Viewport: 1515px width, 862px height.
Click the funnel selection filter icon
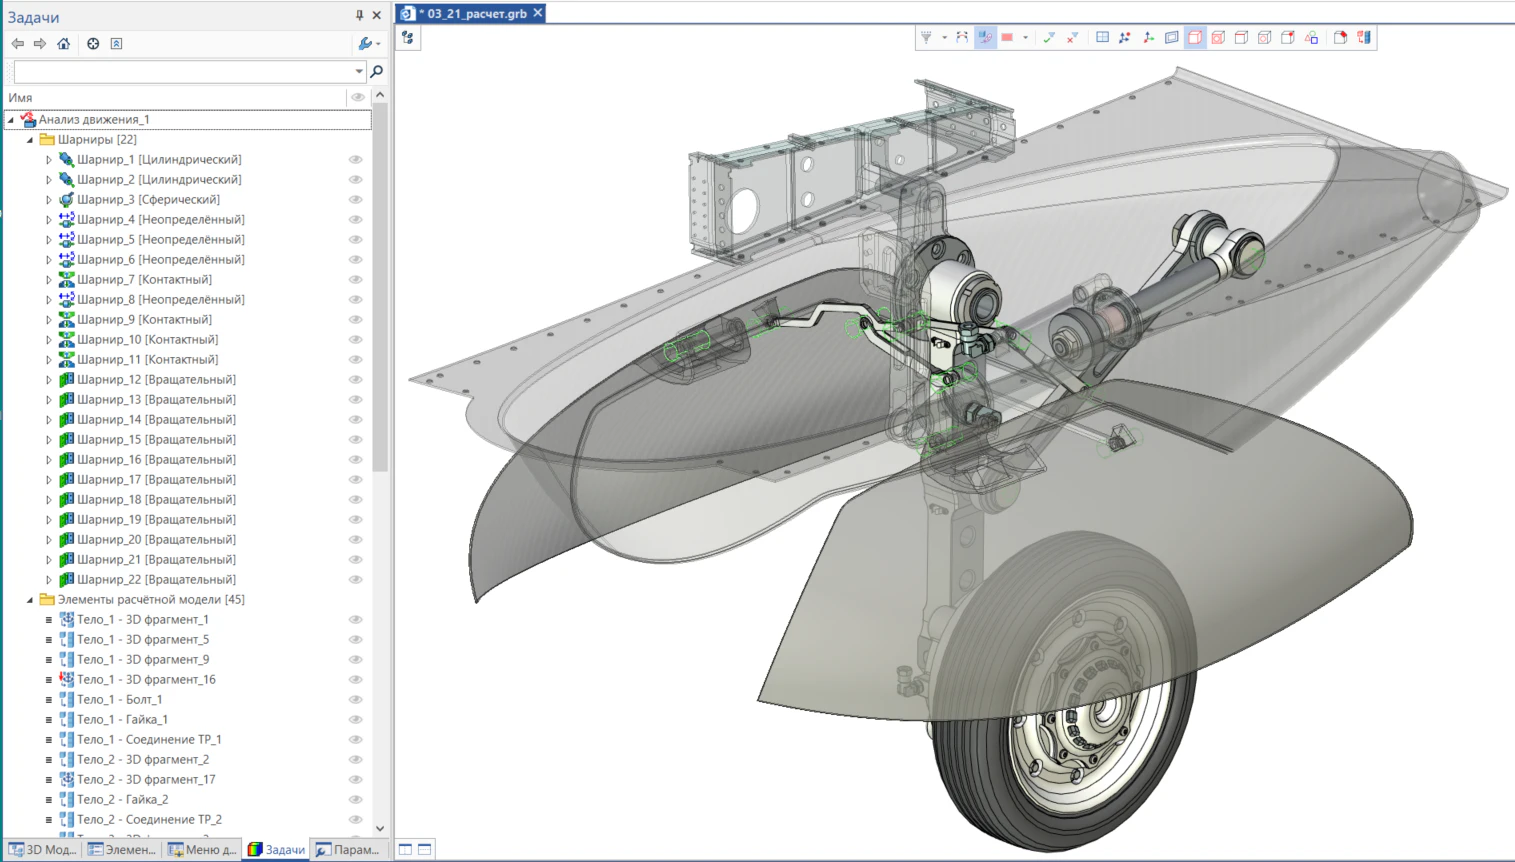pos(926,38)
